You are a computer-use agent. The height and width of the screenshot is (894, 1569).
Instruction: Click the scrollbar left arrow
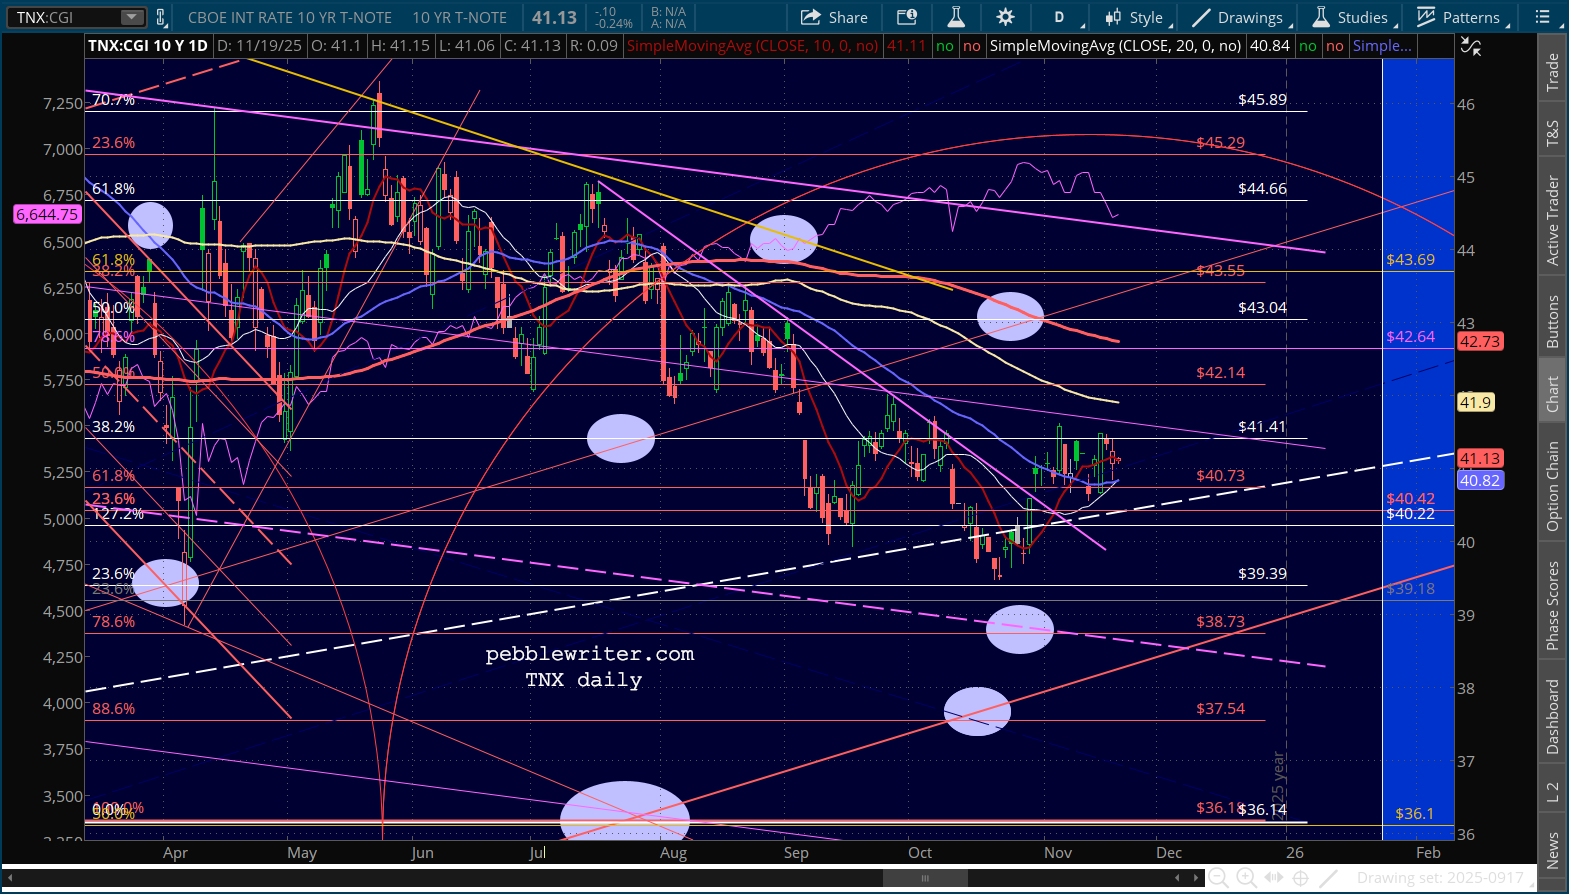tap(9, 878)
